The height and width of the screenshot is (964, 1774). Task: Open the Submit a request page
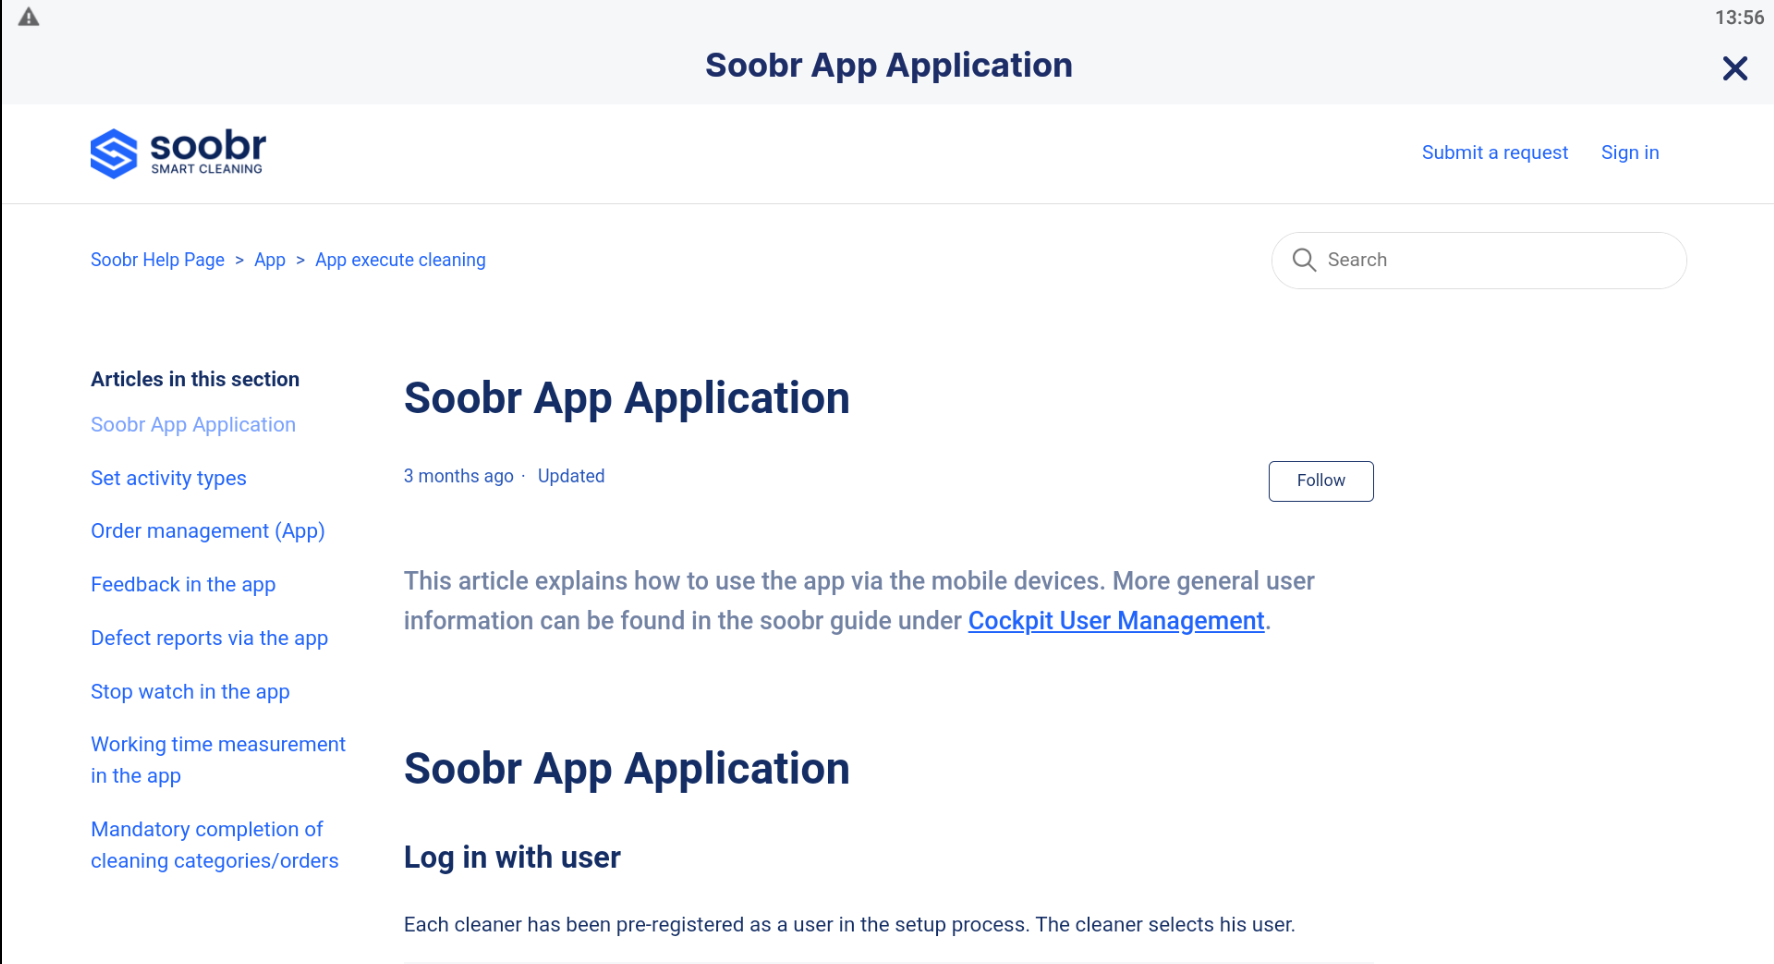[x=1495, y=152]
